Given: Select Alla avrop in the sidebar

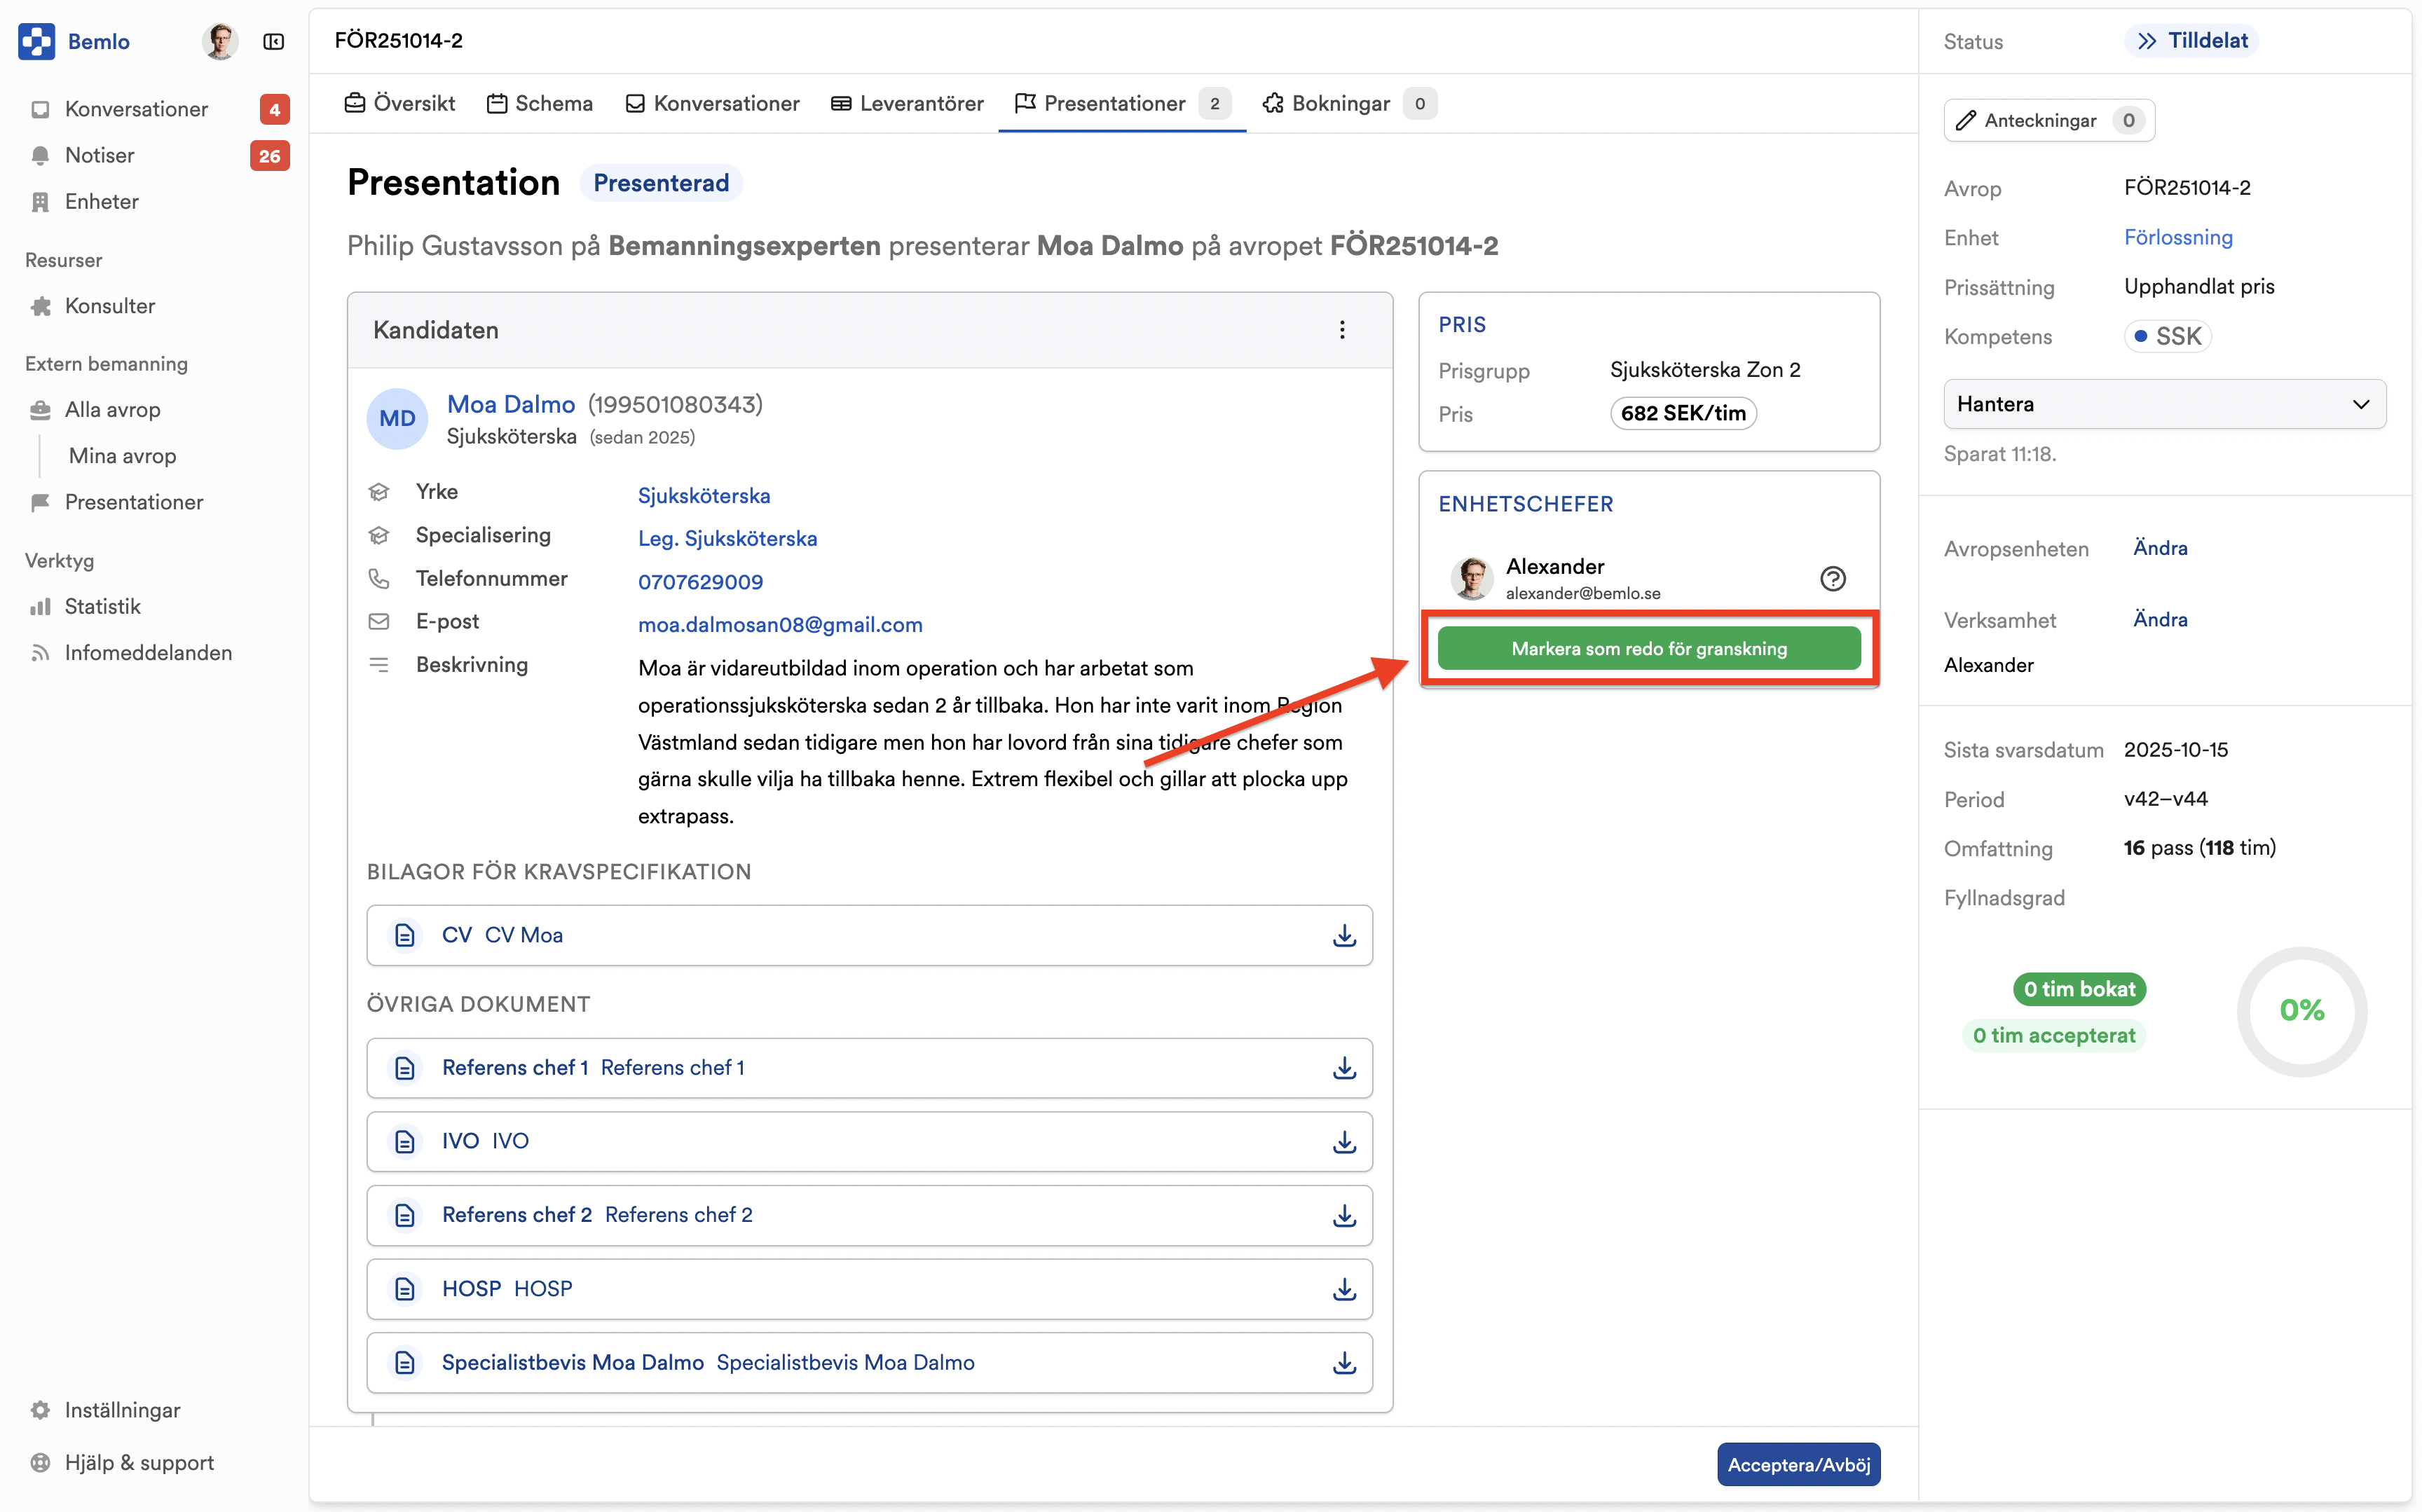Looking at the screenshot, I should pyautogui.click(x=112, y=410).
